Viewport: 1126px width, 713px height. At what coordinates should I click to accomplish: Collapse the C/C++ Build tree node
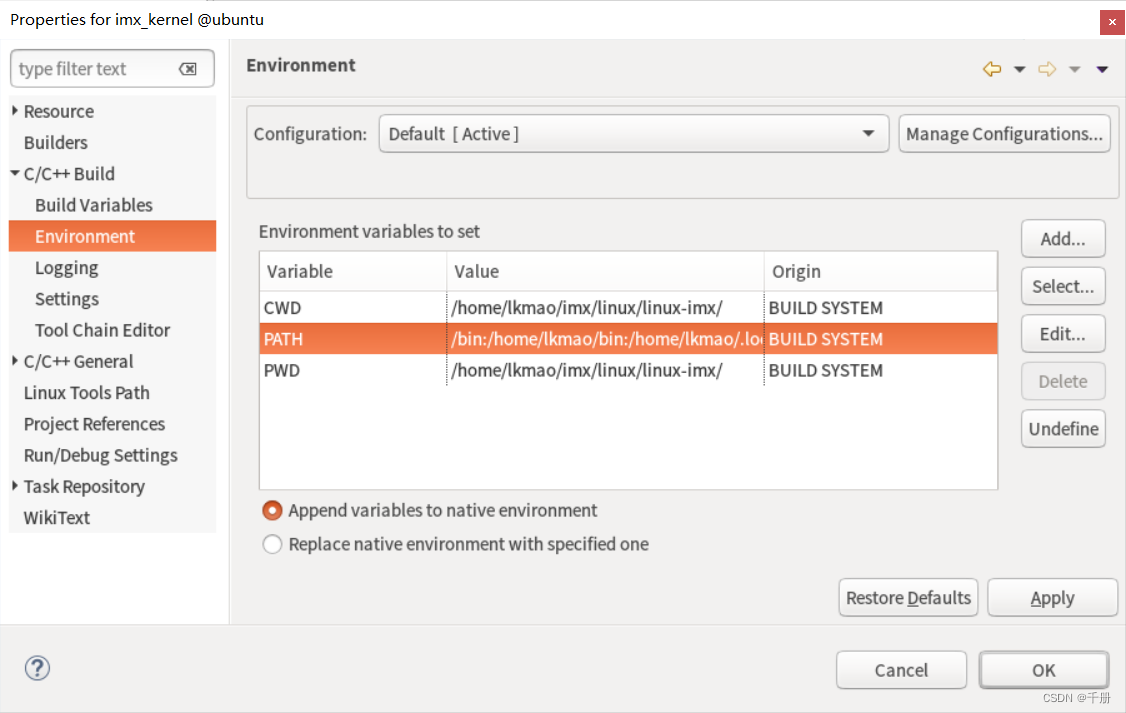[x=15, y=174]
